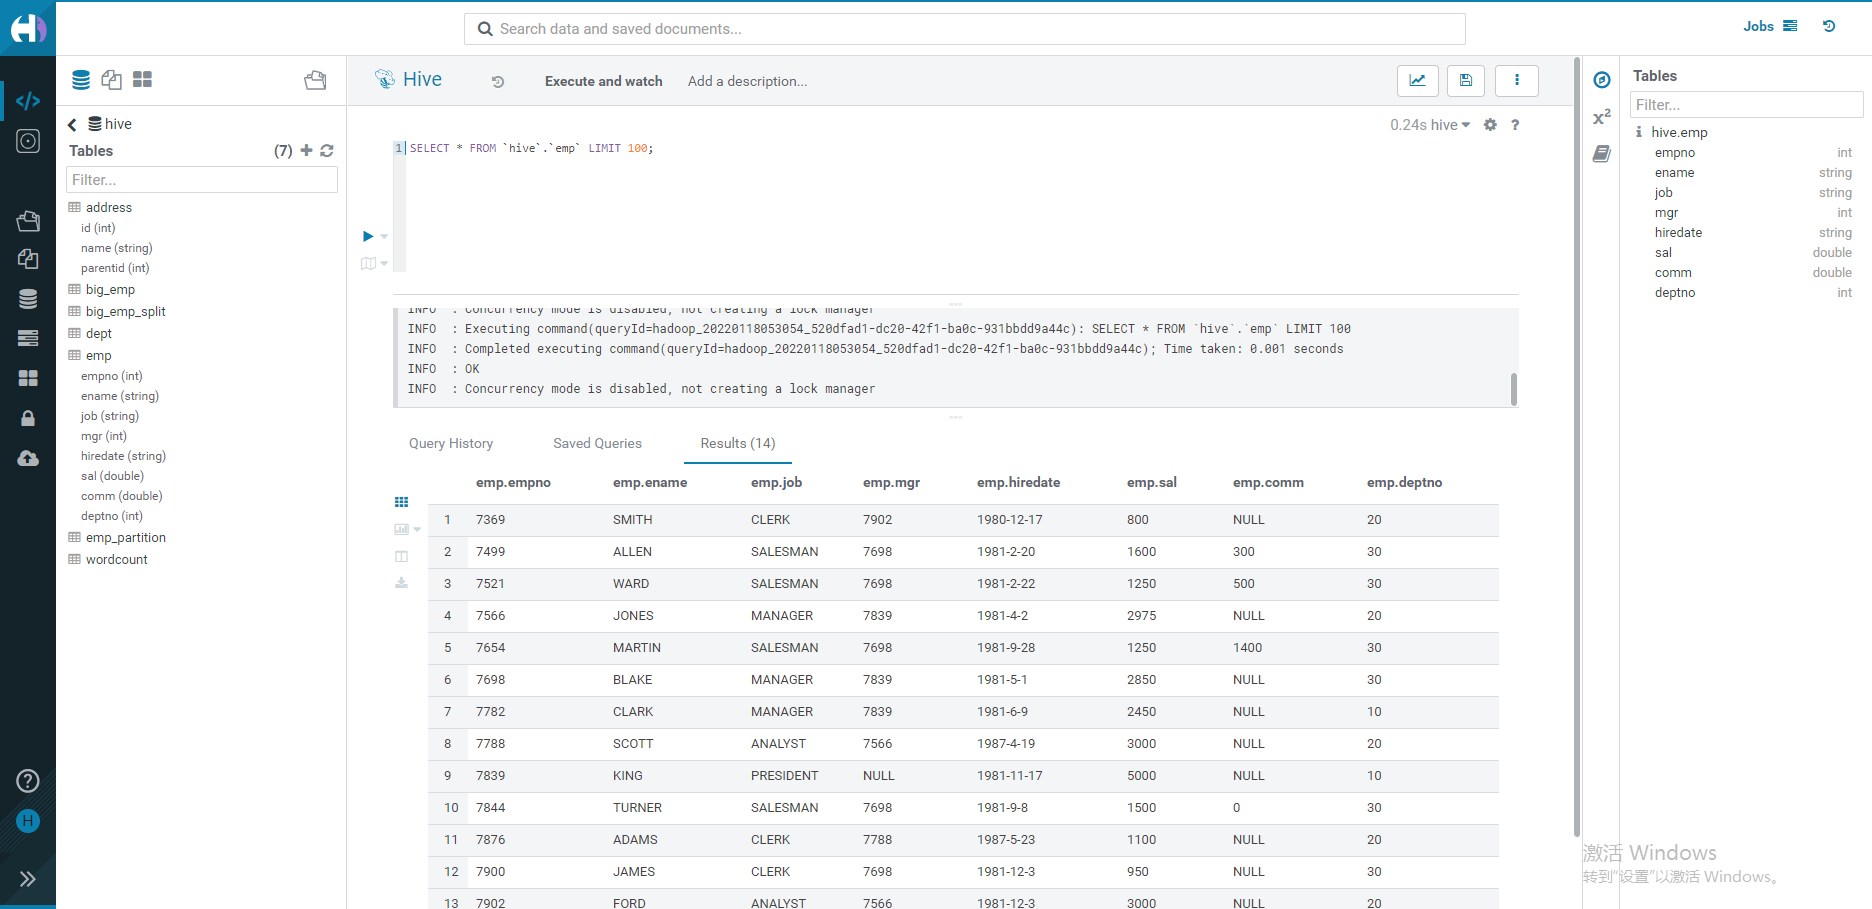
Task: Switch to the Query History tab
Action: click(451, 443)
